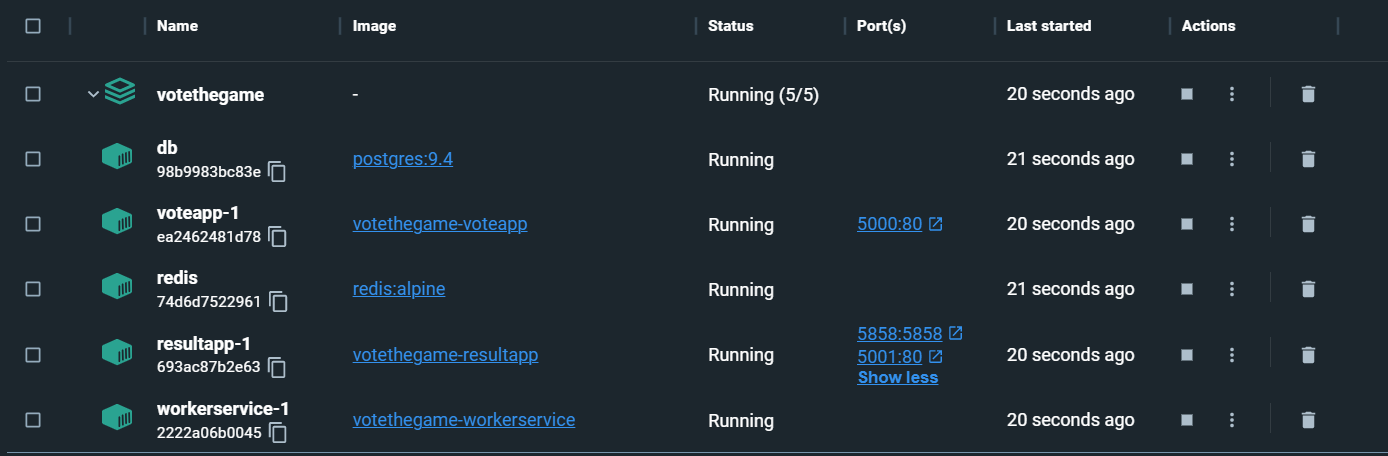The image size is (1388, 456).
Task: Tick the voteapp-1 container checkbox
Action: [x=33, y=224]
